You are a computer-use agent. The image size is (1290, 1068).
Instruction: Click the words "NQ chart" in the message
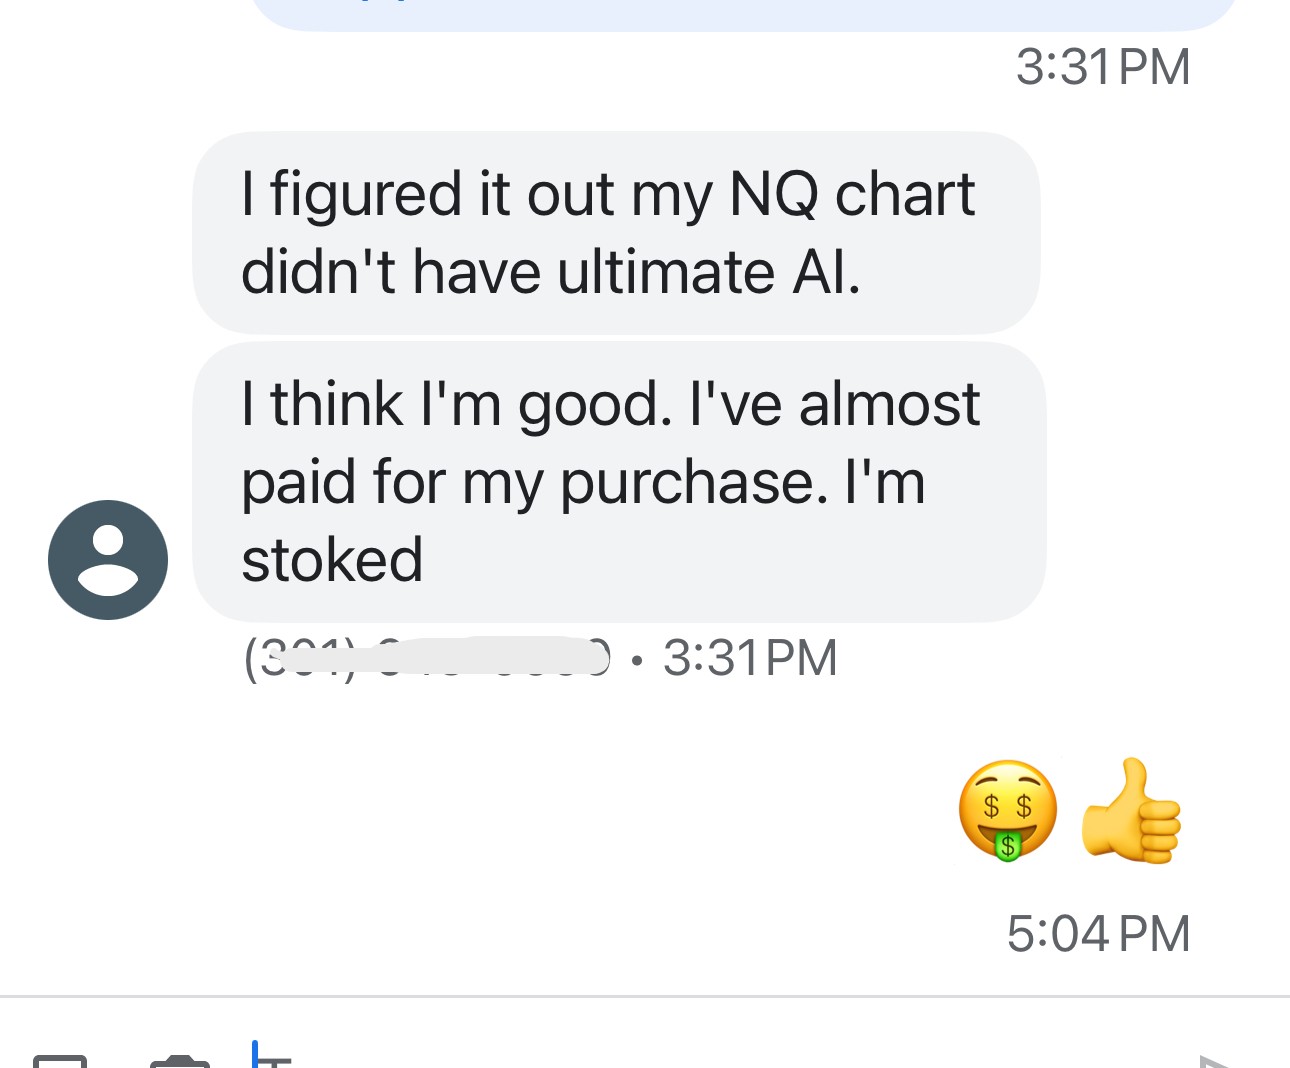pos(852,194)
